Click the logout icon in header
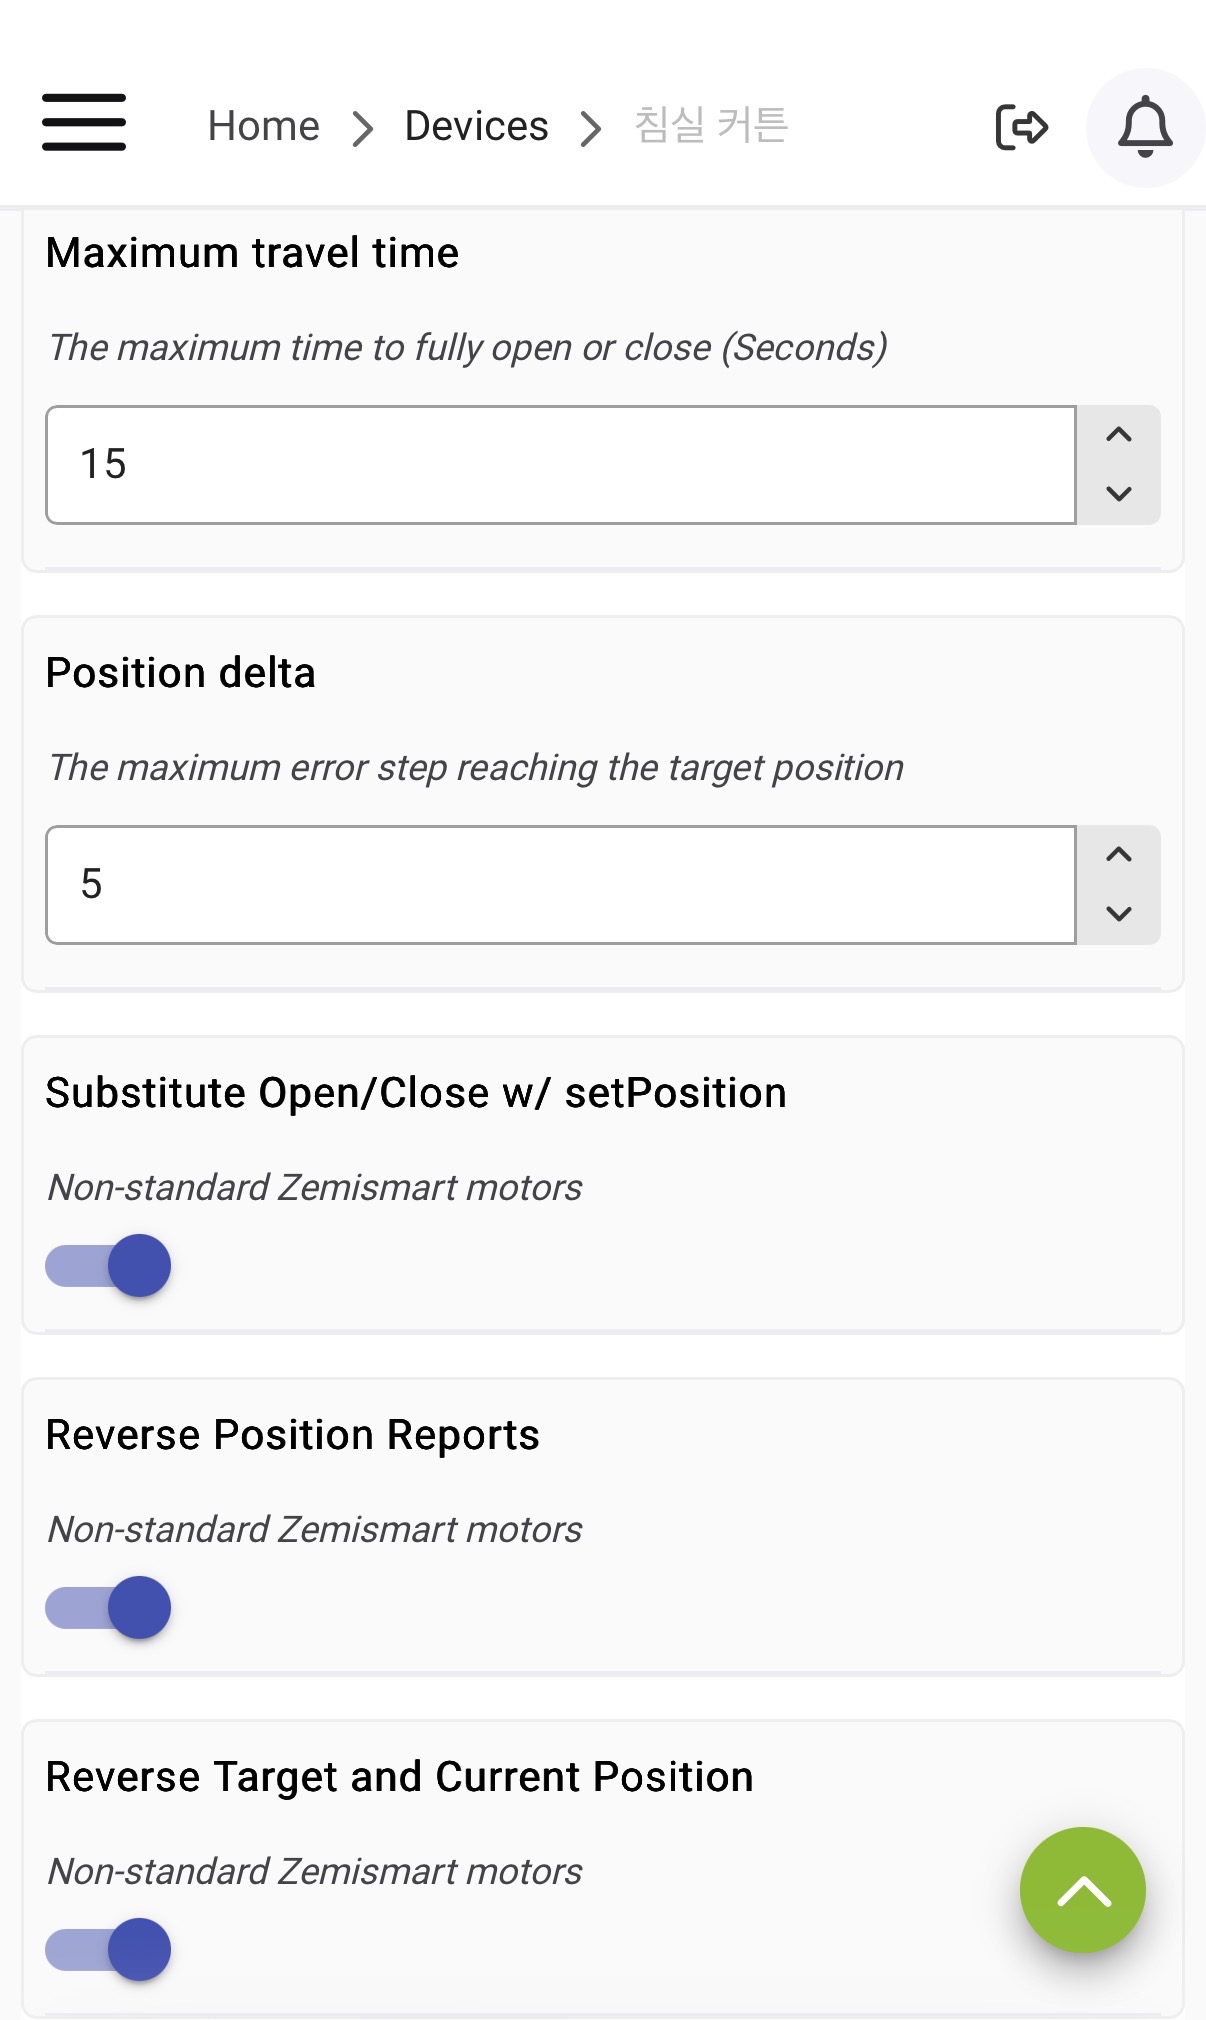Screen dimensions: 1206x2020 [x=1021, y=127]
